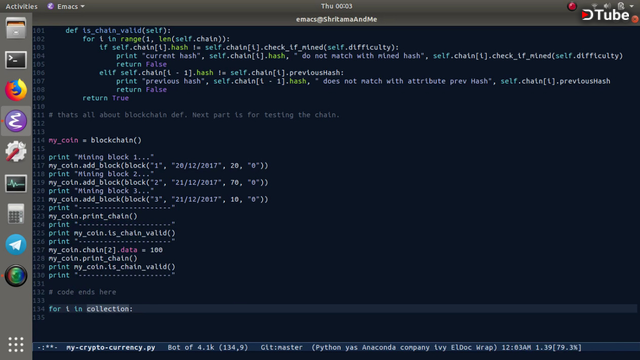Open the clock showing Thu 00:03
640x360 pixels.
(x=336, y=6)
